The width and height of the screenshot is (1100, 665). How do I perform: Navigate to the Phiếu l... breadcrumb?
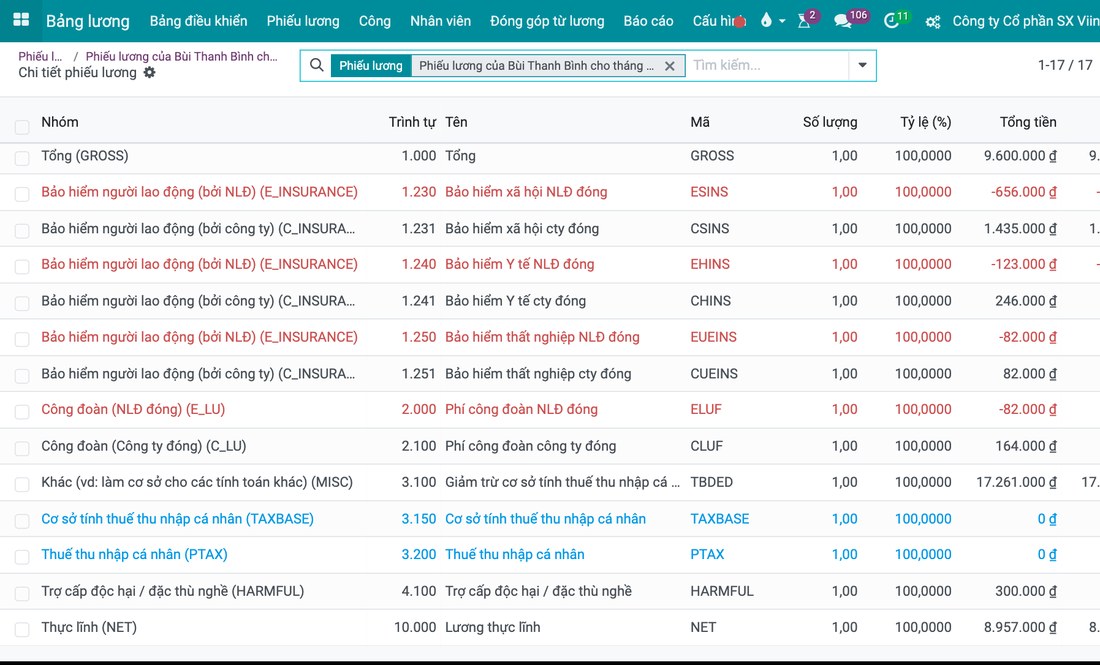pyautogui.click(x=40, y=56)
